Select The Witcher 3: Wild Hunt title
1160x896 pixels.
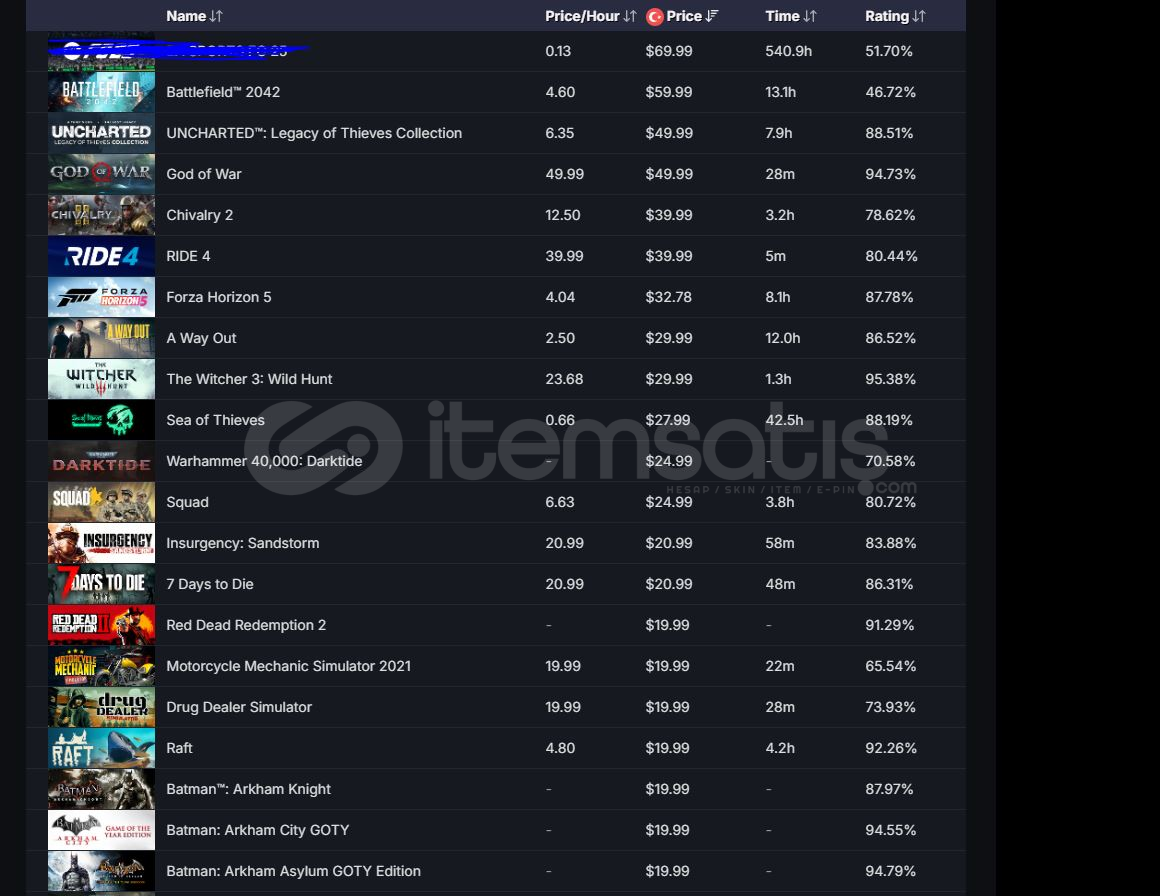249,379
